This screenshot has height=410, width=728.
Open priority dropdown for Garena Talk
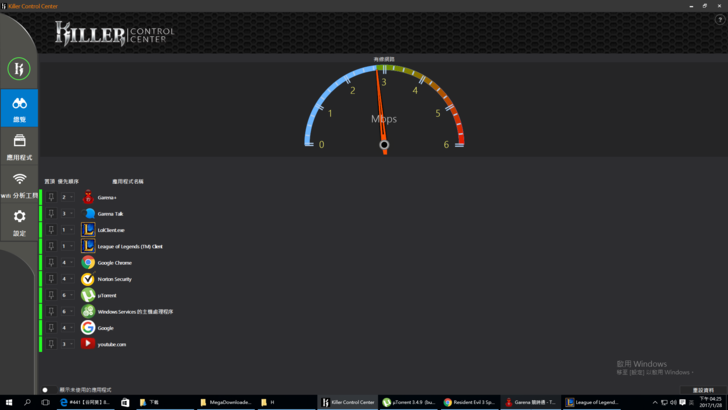coord(67,214)
